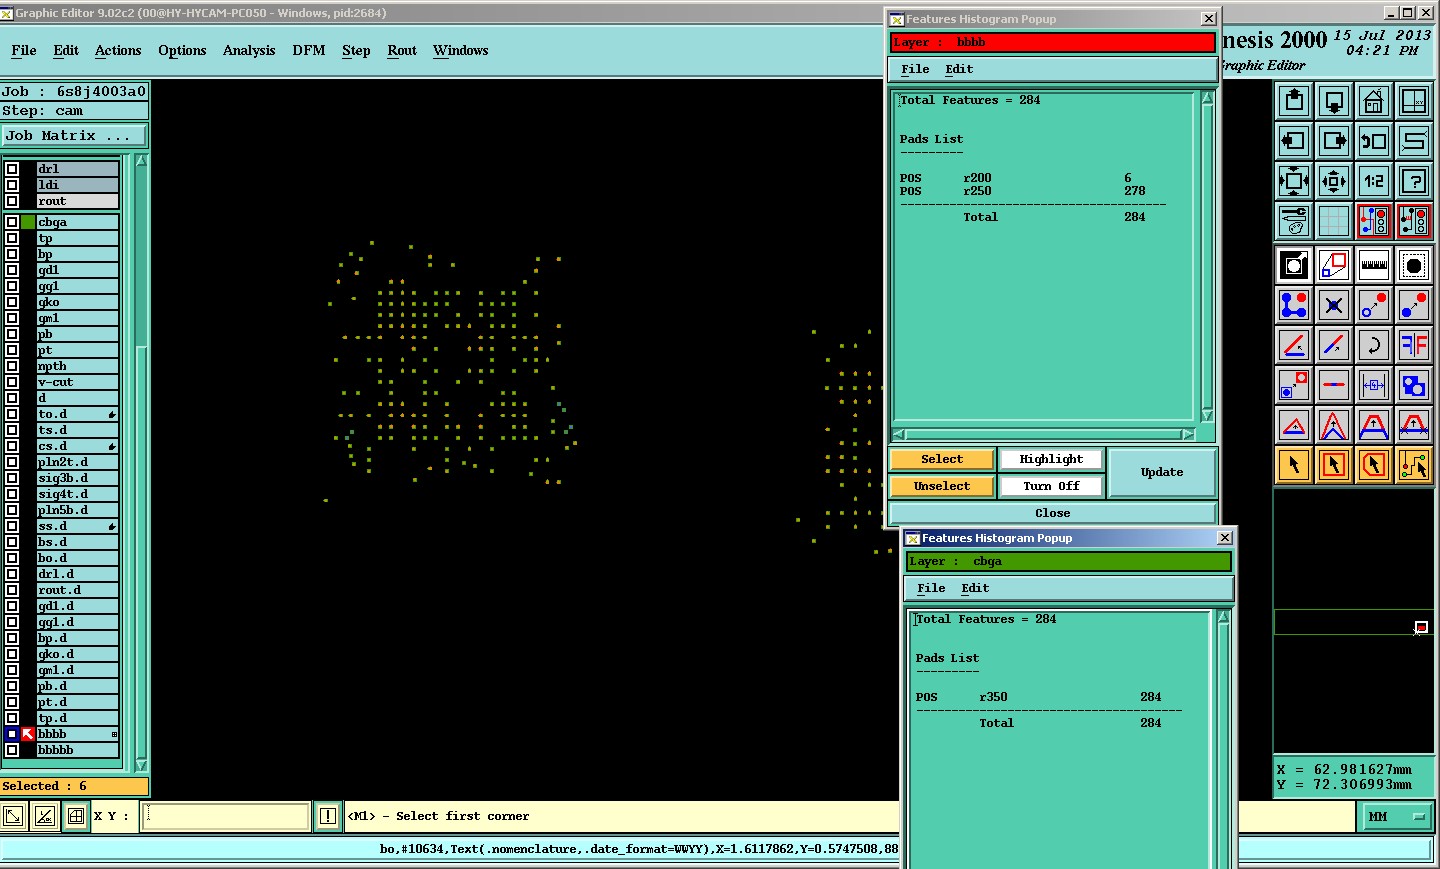Select the rectangle area selection arrow tool
The image size is (1440, 869).
[x=1334, y=465]
